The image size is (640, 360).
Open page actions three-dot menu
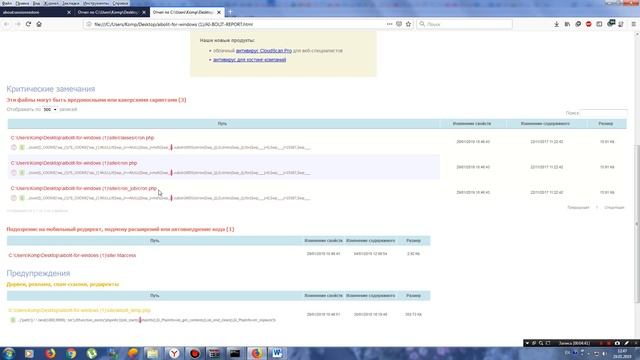pyautogui.click(x=389, y=24)
